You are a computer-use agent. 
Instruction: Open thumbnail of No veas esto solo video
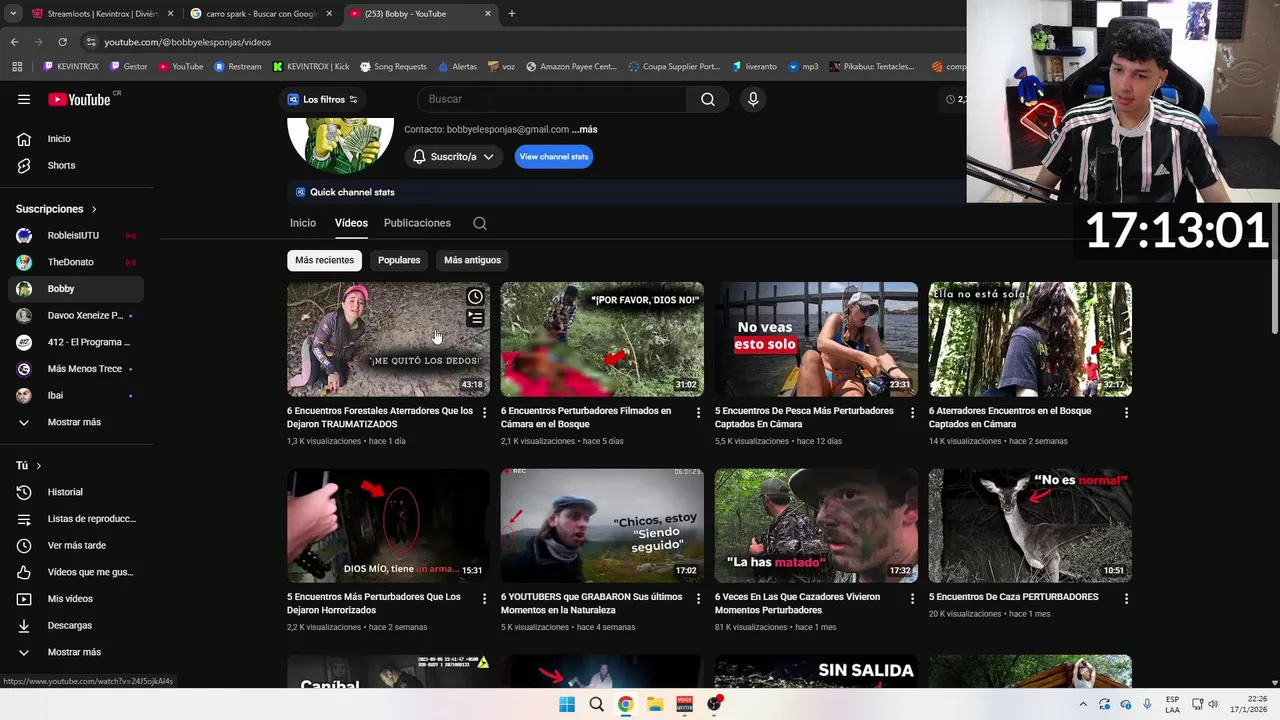point(816,339)
